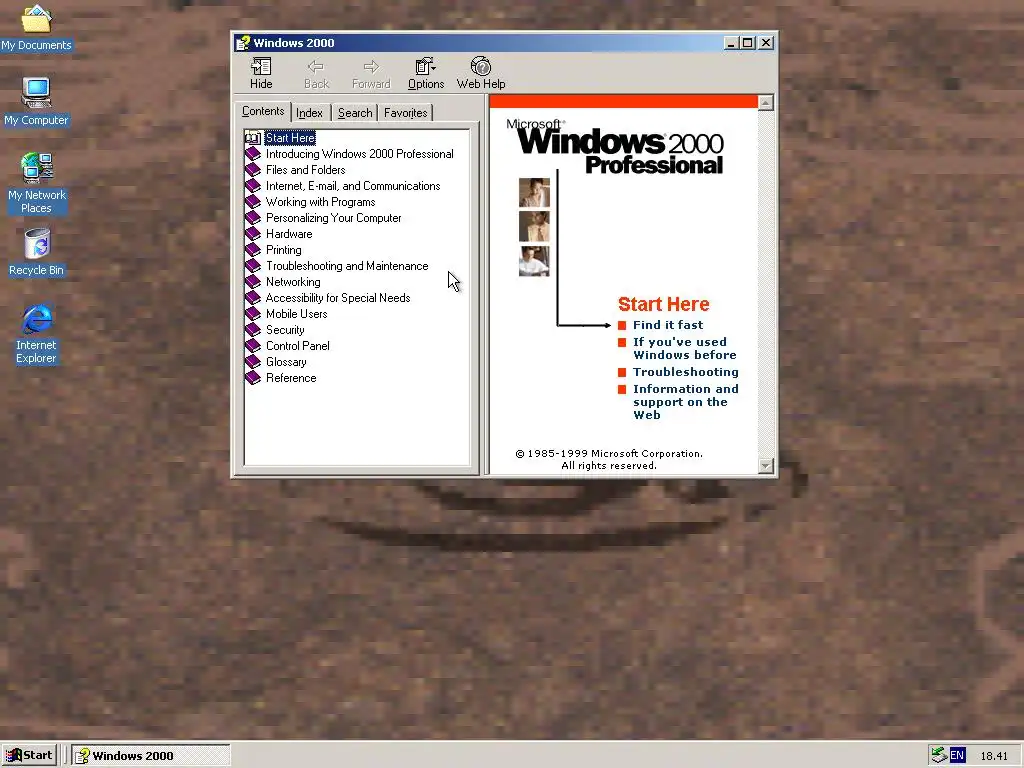Viewport: 1024px width, 768px height.
Task: Select the My Network Places desktop icon
Action: tap(37, 183)
